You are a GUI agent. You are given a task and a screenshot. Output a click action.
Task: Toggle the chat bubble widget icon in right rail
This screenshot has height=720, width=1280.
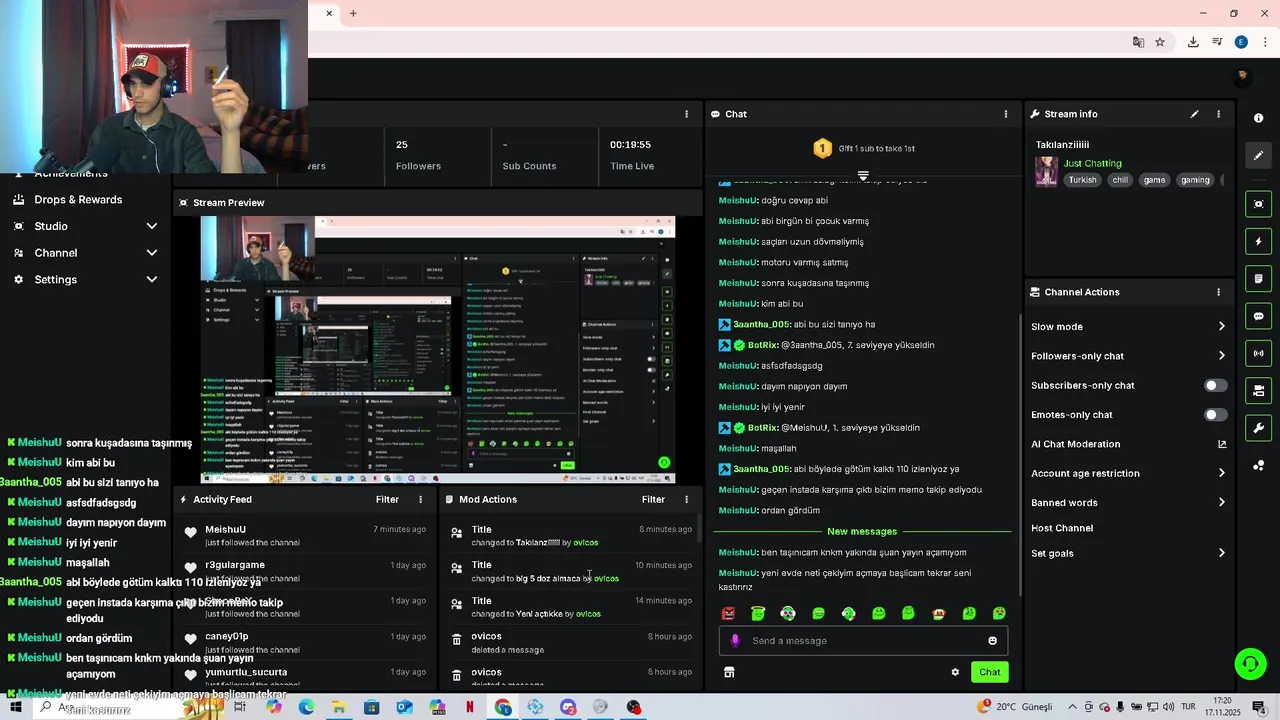(x=1258, y=316)
